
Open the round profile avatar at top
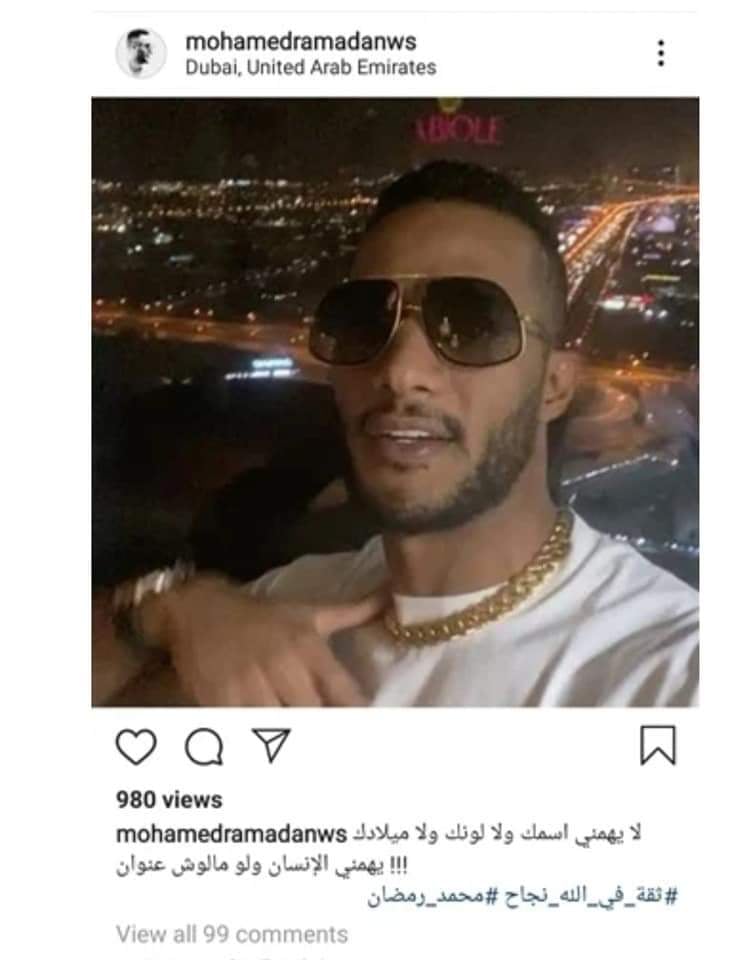141,53
